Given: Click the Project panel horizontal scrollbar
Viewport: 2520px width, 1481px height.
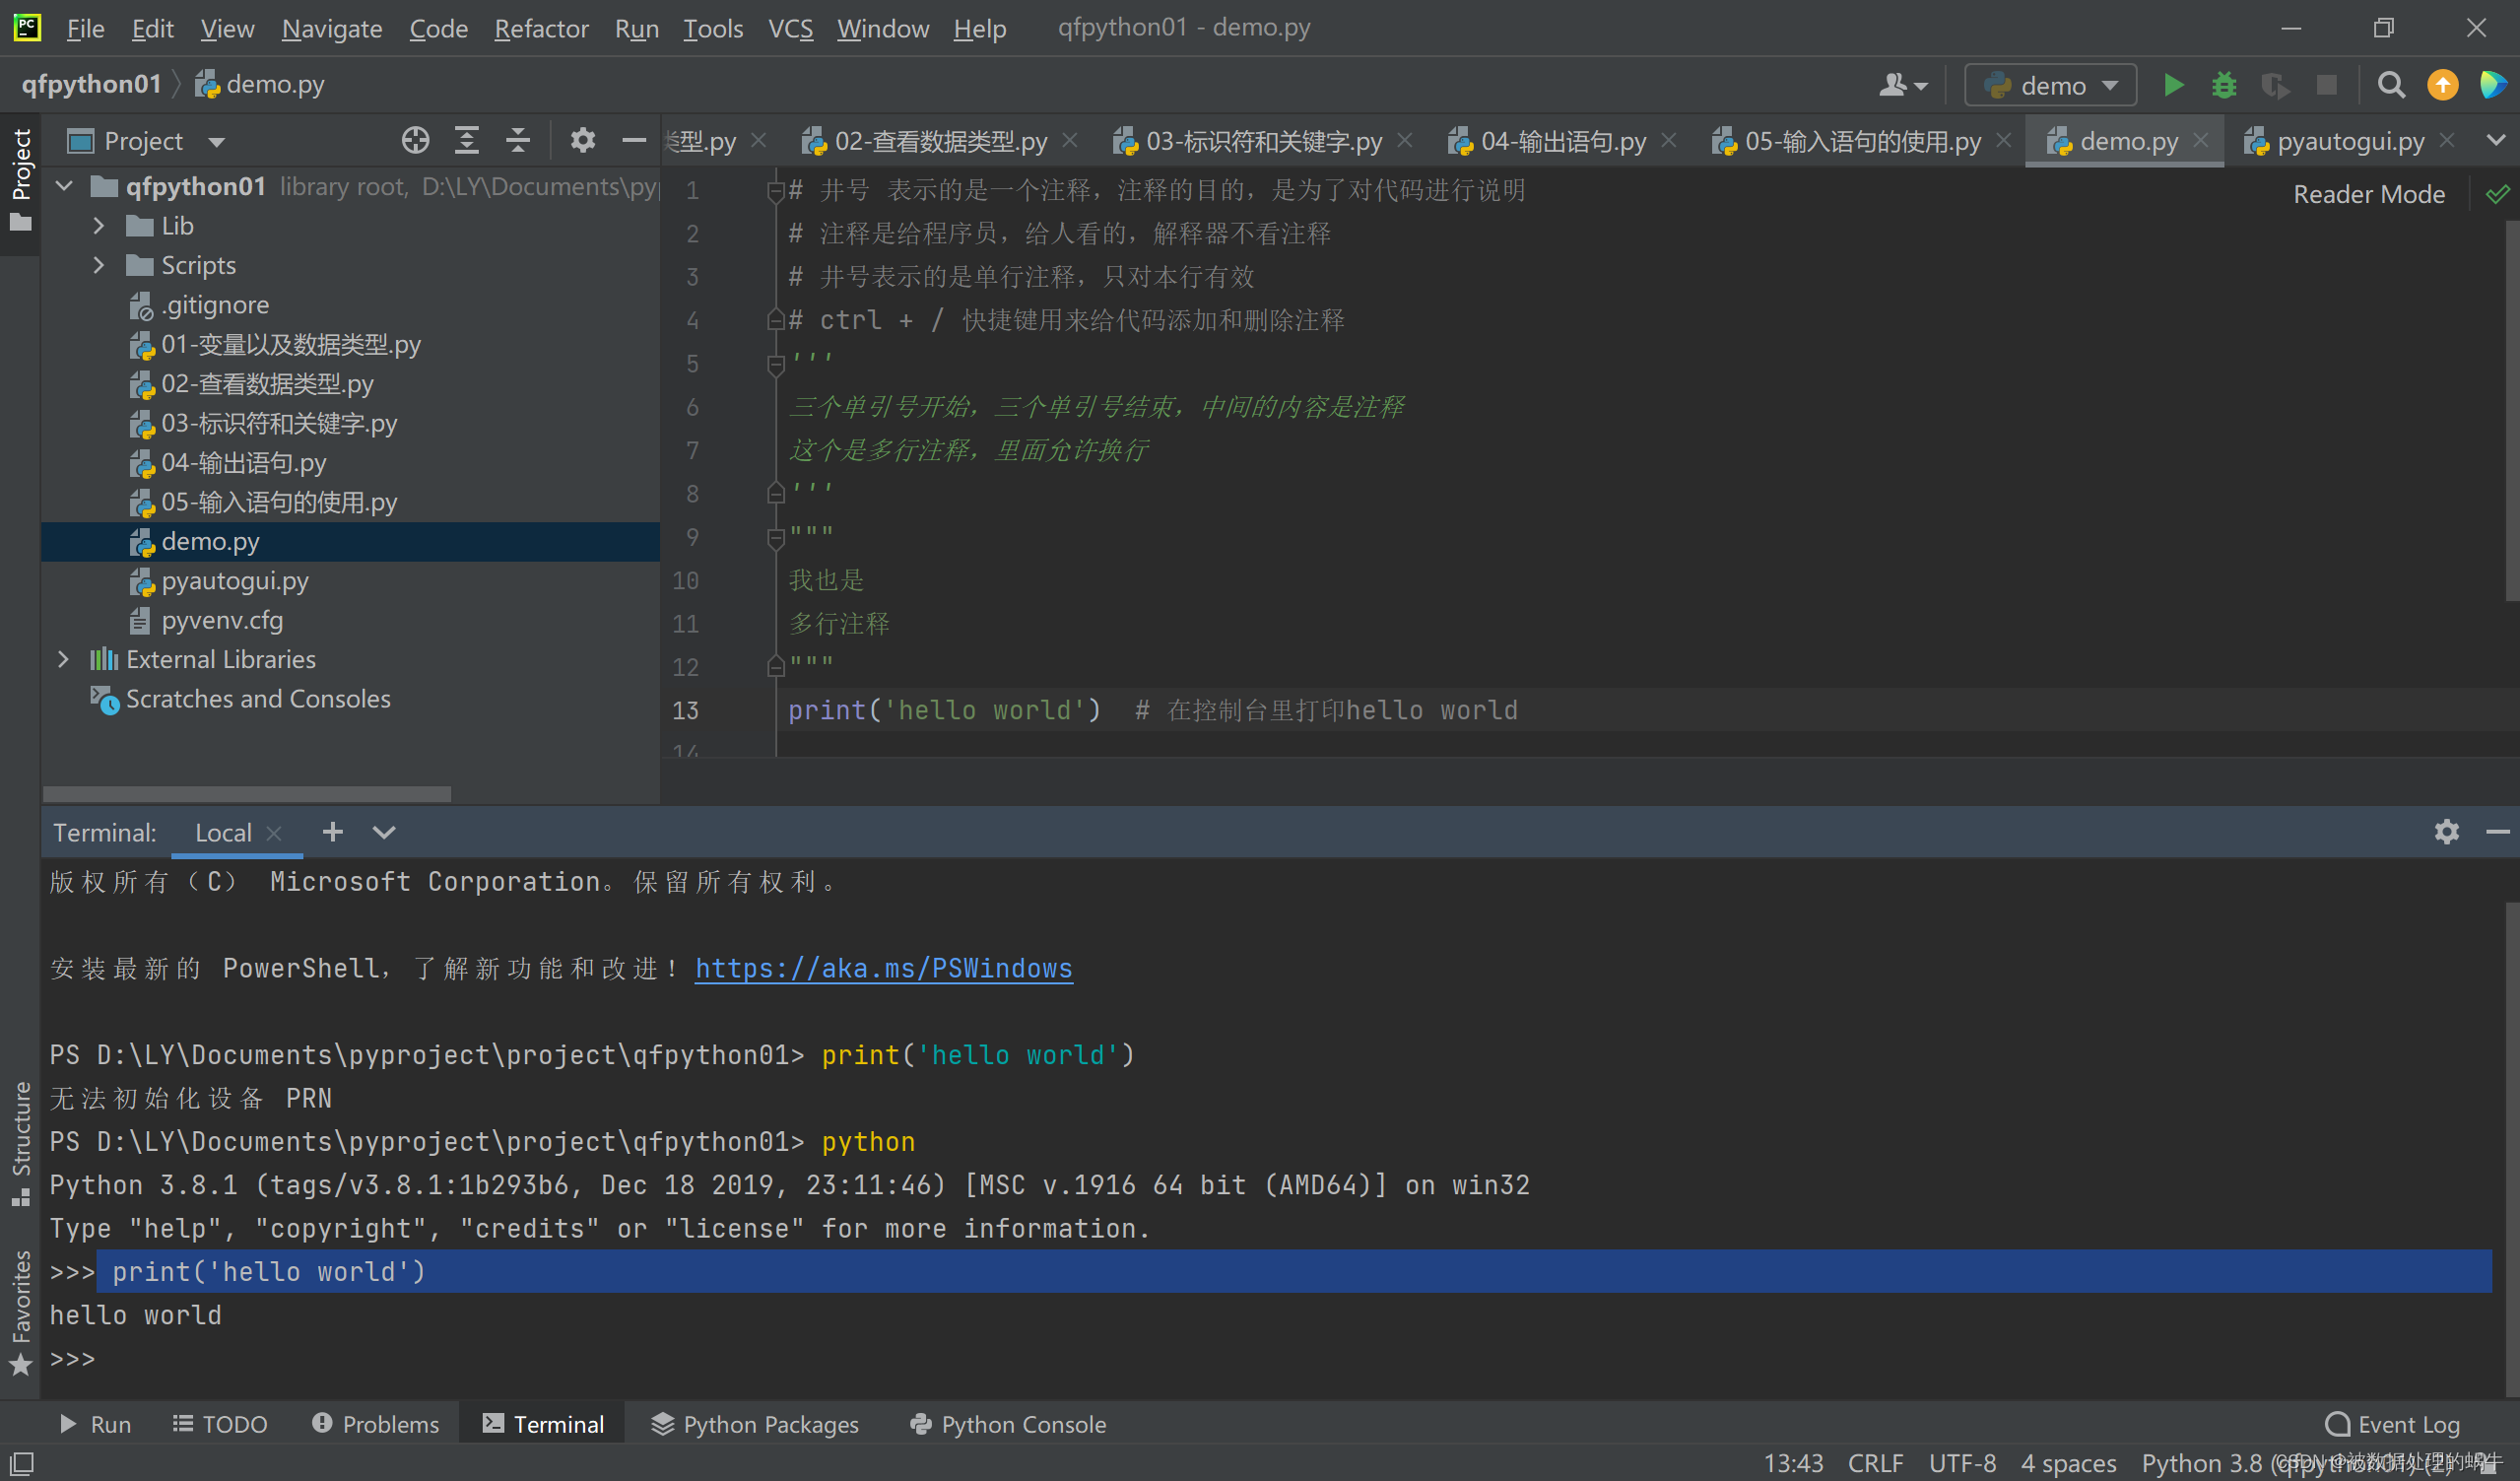Looking at the screenshot, I should 246,793.
